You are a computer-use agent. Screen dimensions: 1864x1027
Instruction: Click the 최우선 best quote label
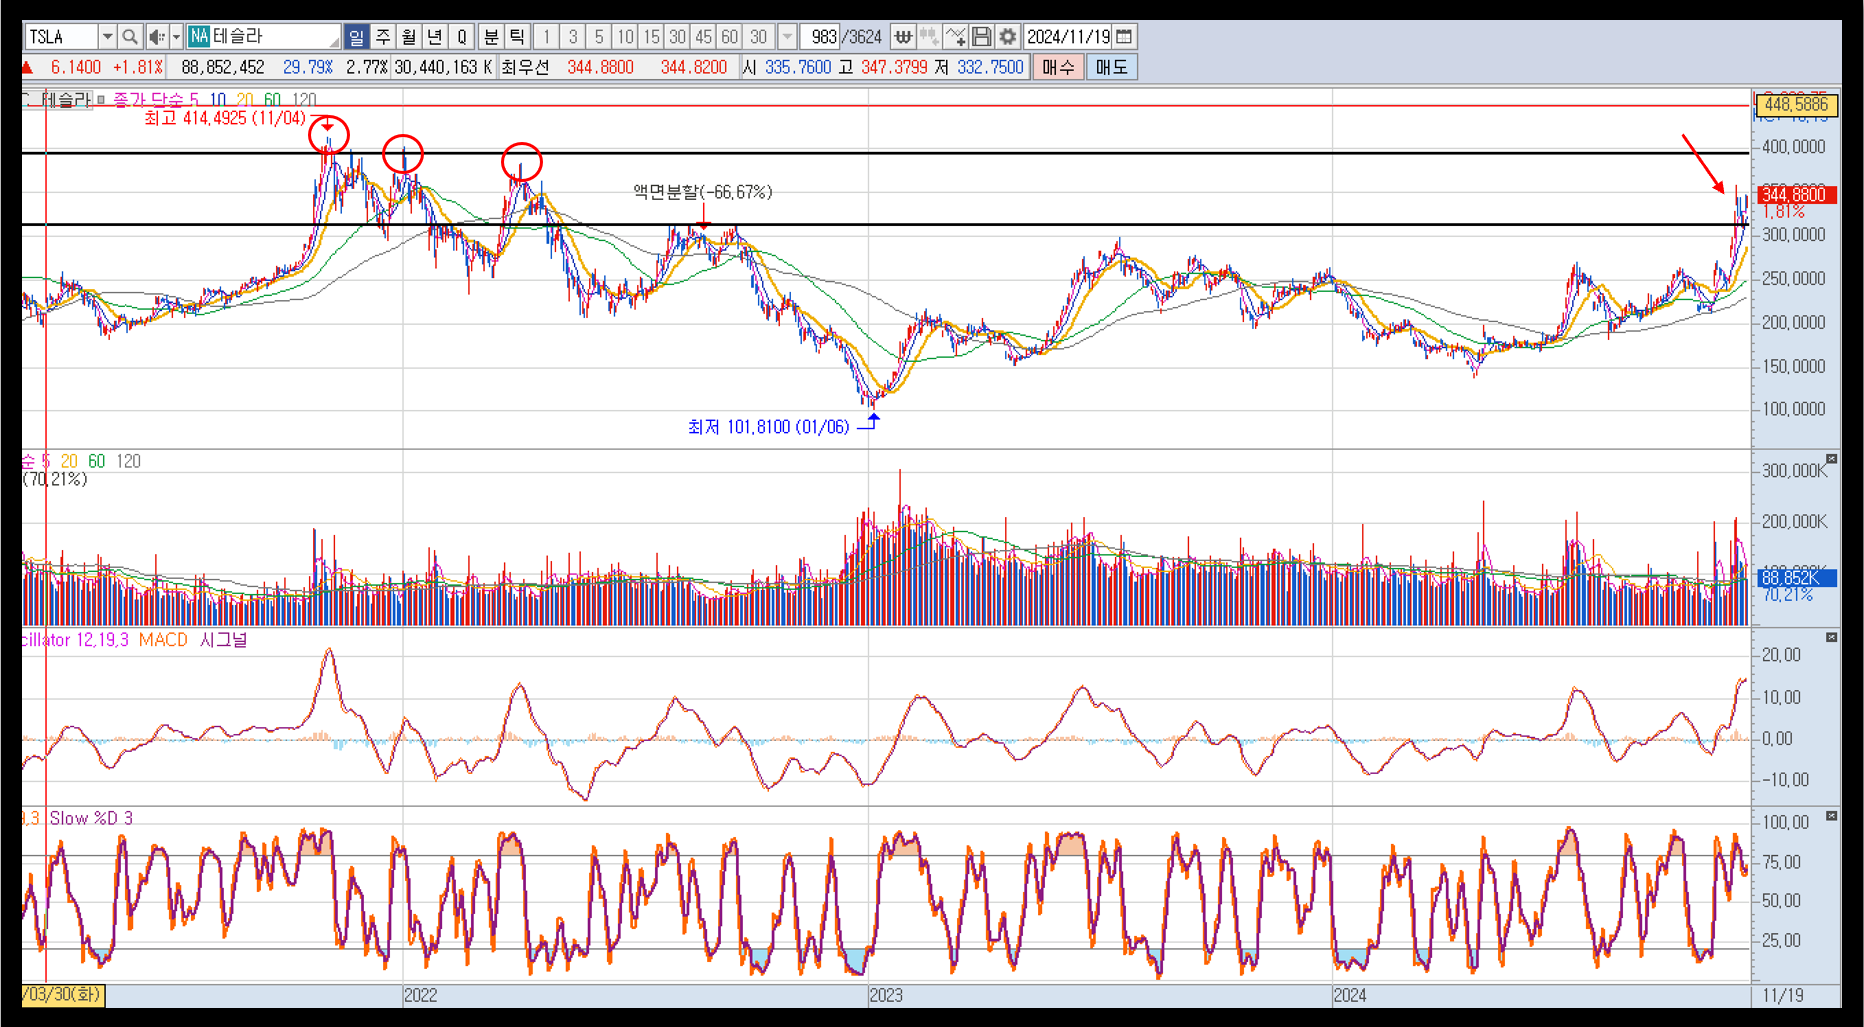pyautogui.click(x=525, y=67)
